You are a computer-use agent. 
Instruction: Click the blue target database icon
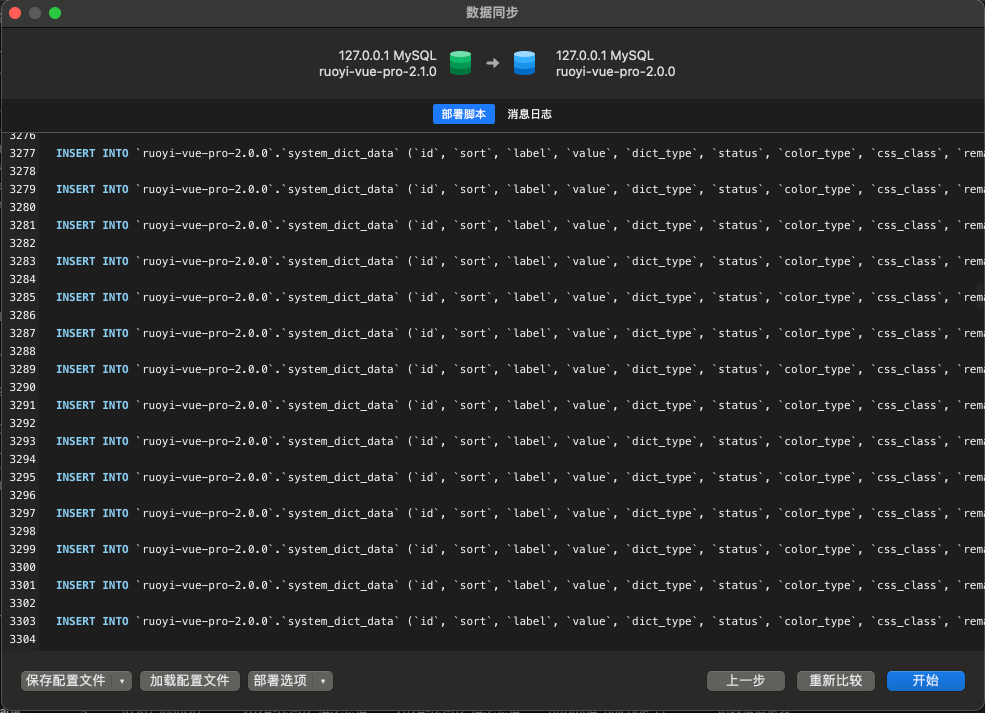524,63
